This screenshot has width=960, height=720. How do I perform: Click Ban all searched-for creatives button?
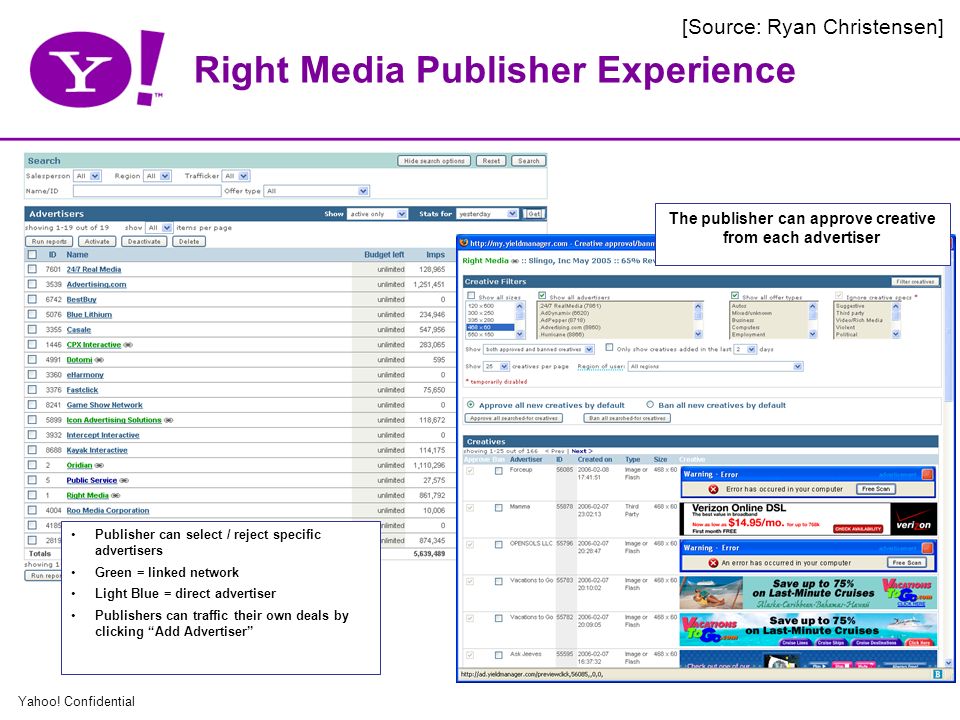(627, 418)
